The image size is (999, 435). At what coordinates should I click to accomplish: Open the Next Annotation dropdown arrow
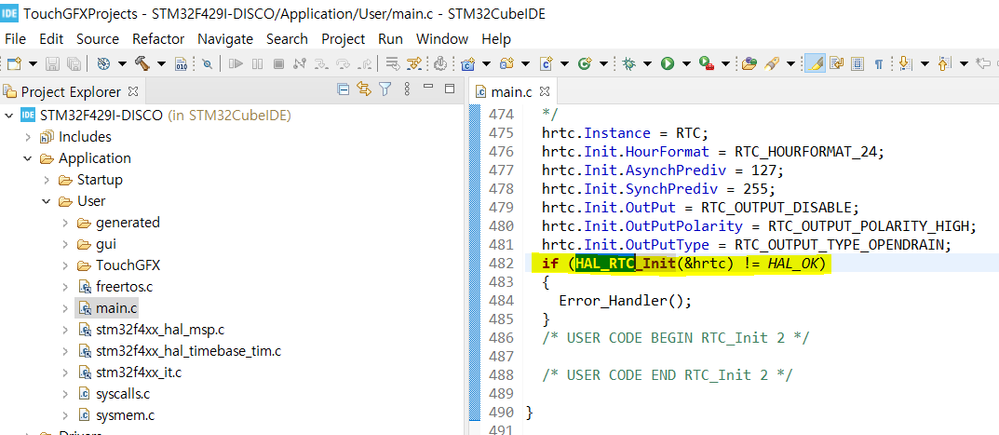click(924, 64)
